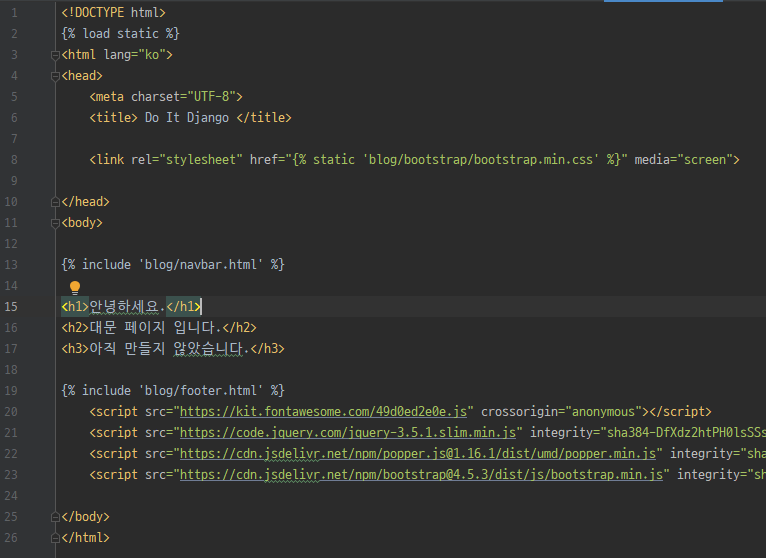Click line number 8 in the gutter
The height and width of the screenshot is (558, 766).
click(14, 160)
